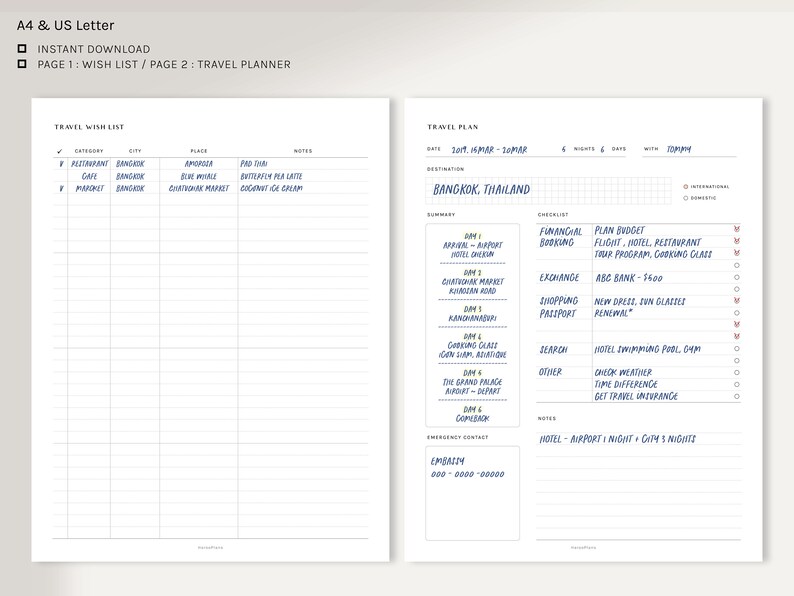Viewport: 794px width, 596px height.
Task: Check the circle for Get Travel Insurance
Action: pyautogui.click(x=737, y=396)
